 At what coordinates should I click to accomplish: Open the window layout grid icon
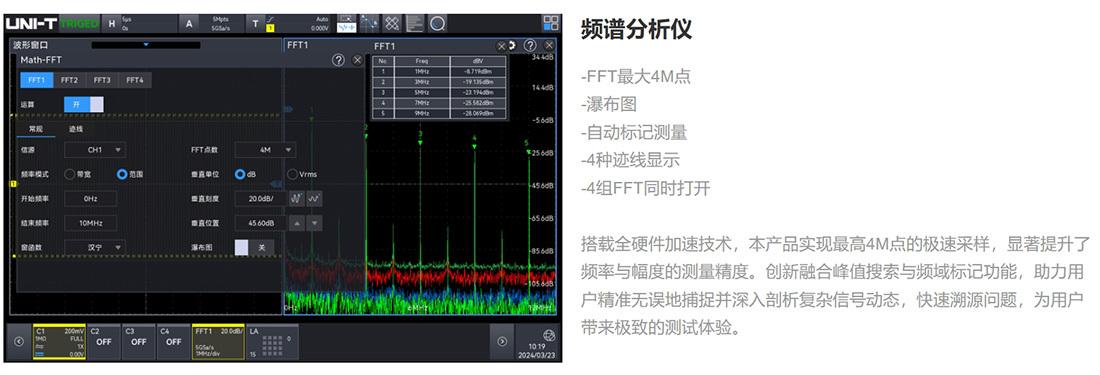coord(551,23)
